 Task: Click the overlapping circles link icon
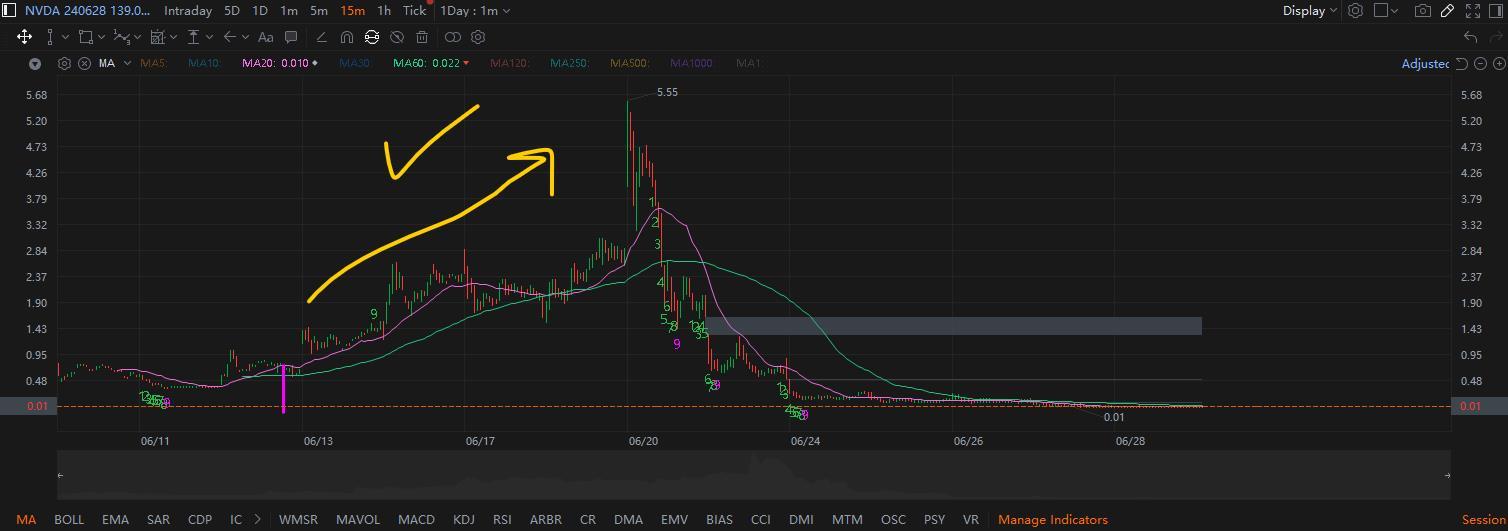coord(453,37)
